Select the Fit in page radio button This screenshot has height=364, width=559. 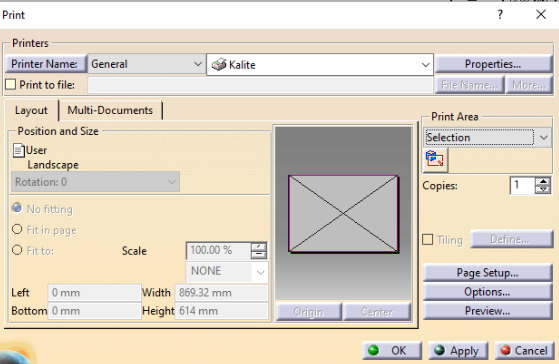17,229
